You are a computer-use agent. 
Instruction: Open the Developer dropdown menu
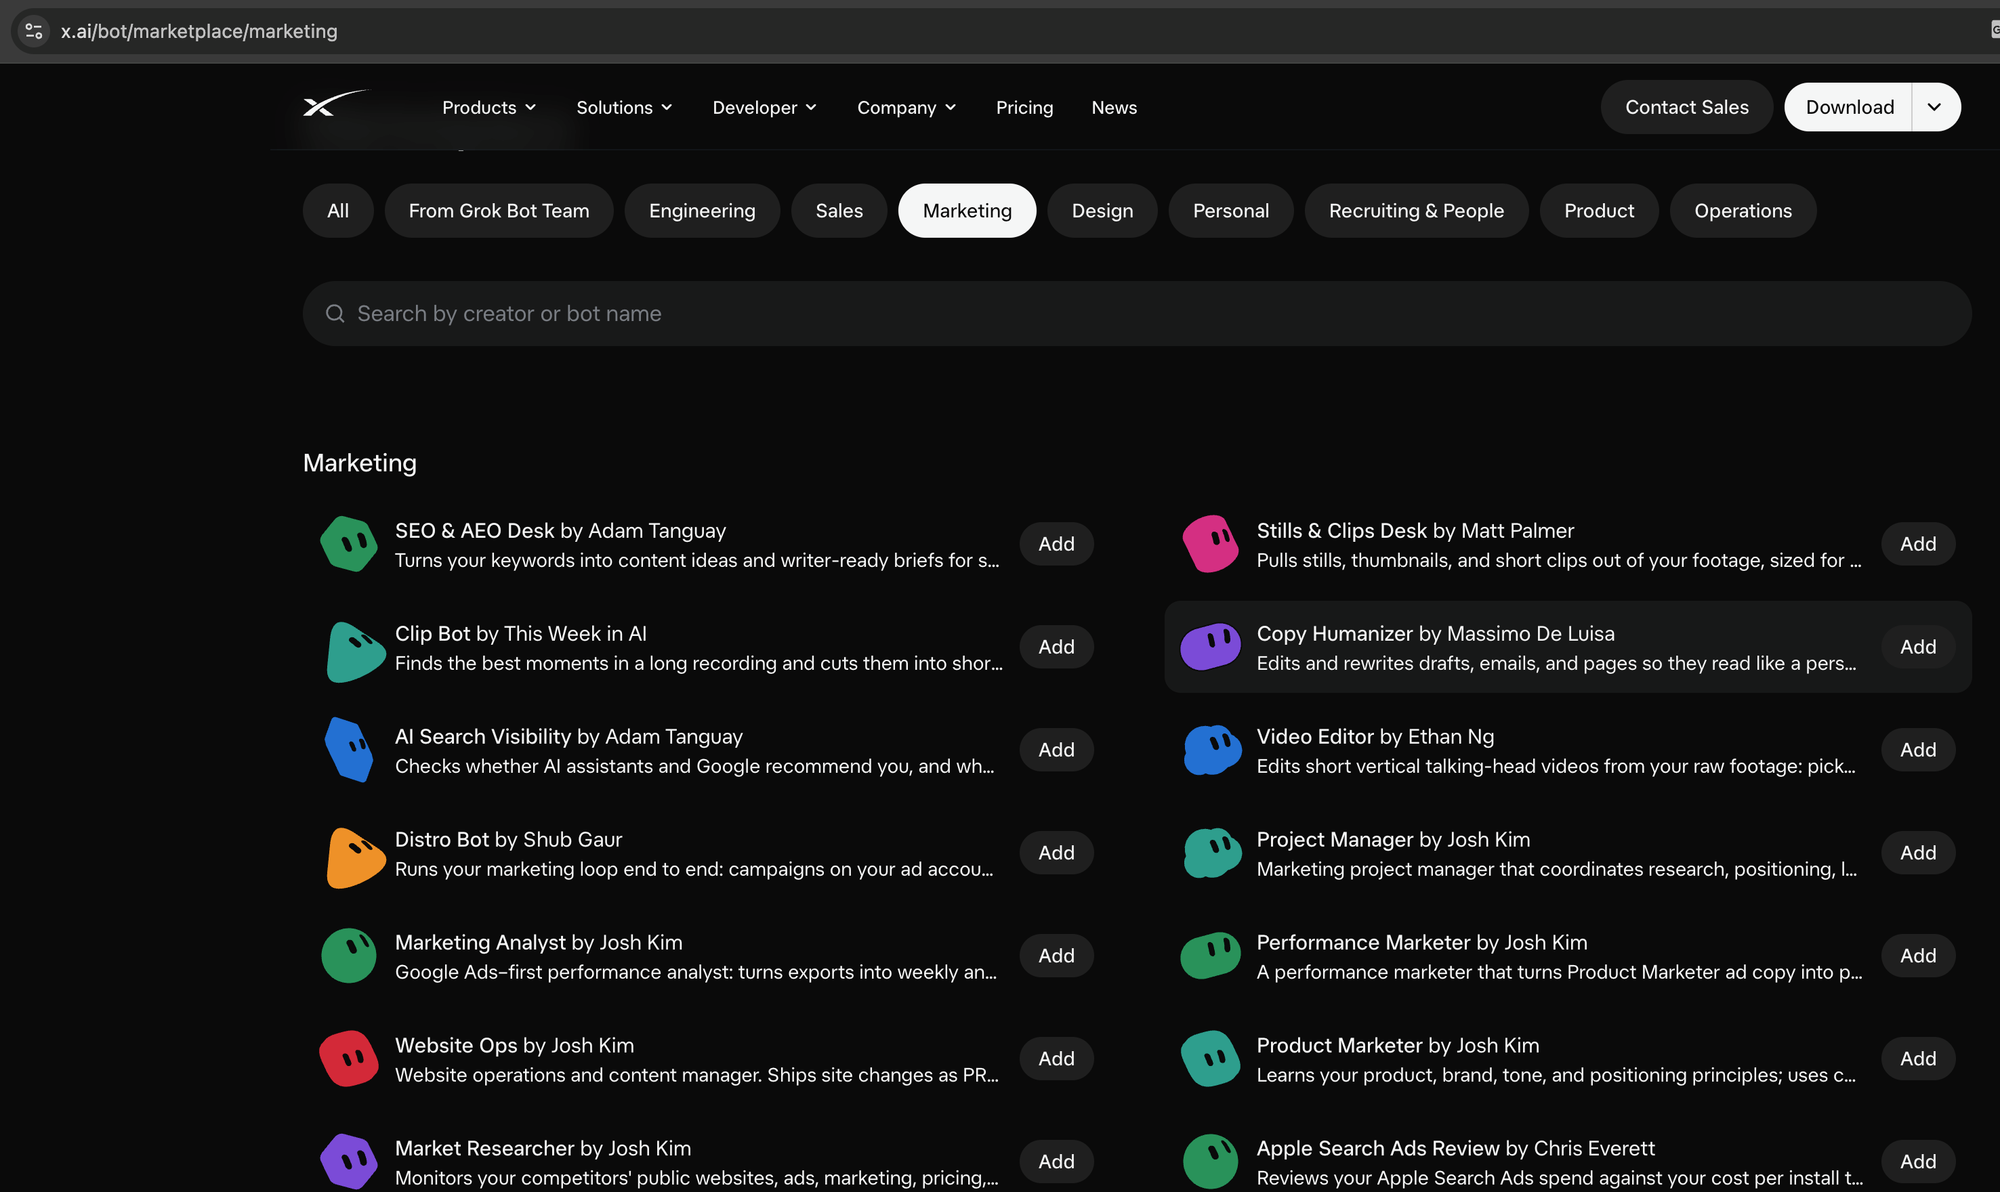point(764,107)
